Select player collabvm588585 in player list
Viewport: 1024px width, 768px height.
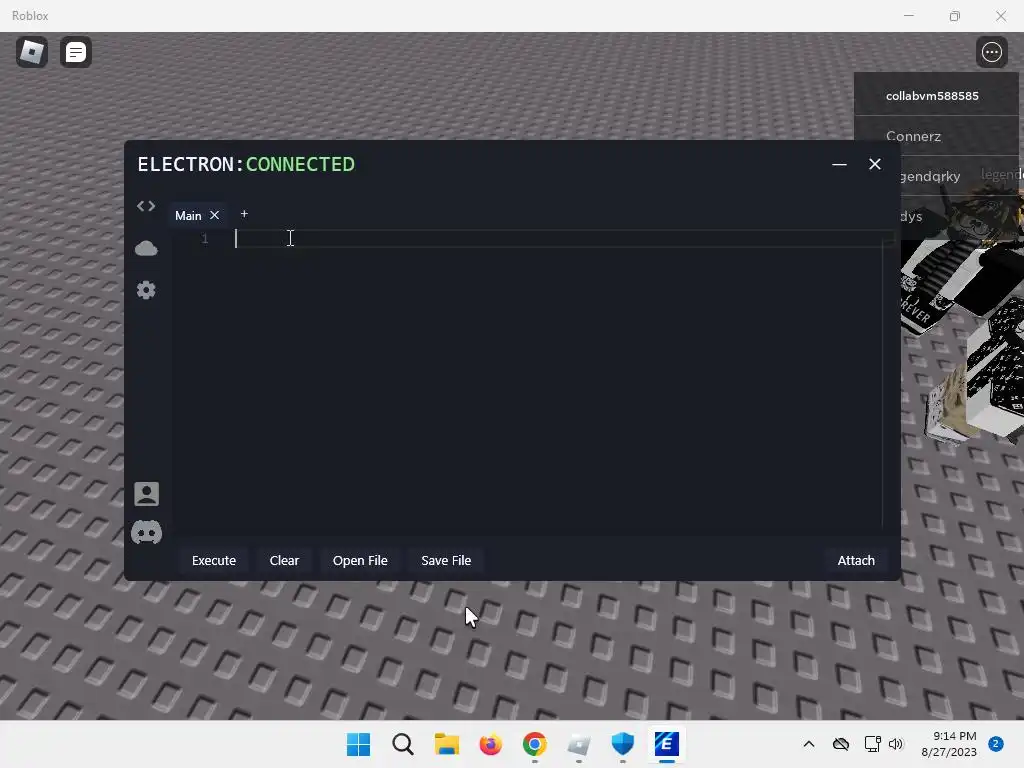[936, 95]
